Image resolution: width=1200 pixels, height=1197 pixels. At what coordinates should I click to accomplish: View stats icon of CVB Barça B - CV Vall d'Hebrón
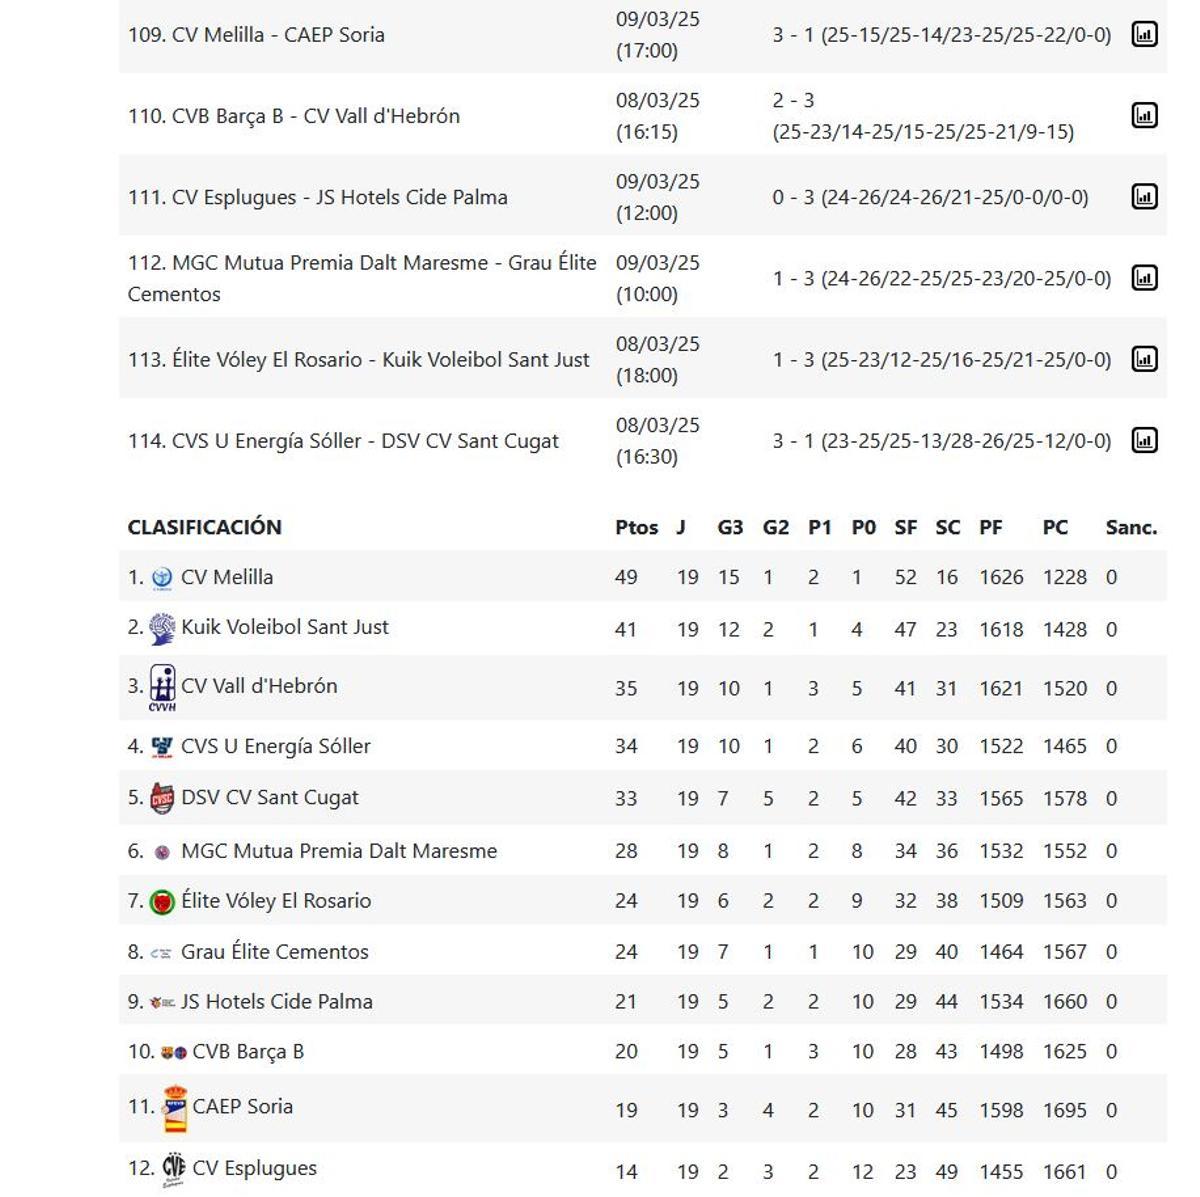tap(1144, 114)
